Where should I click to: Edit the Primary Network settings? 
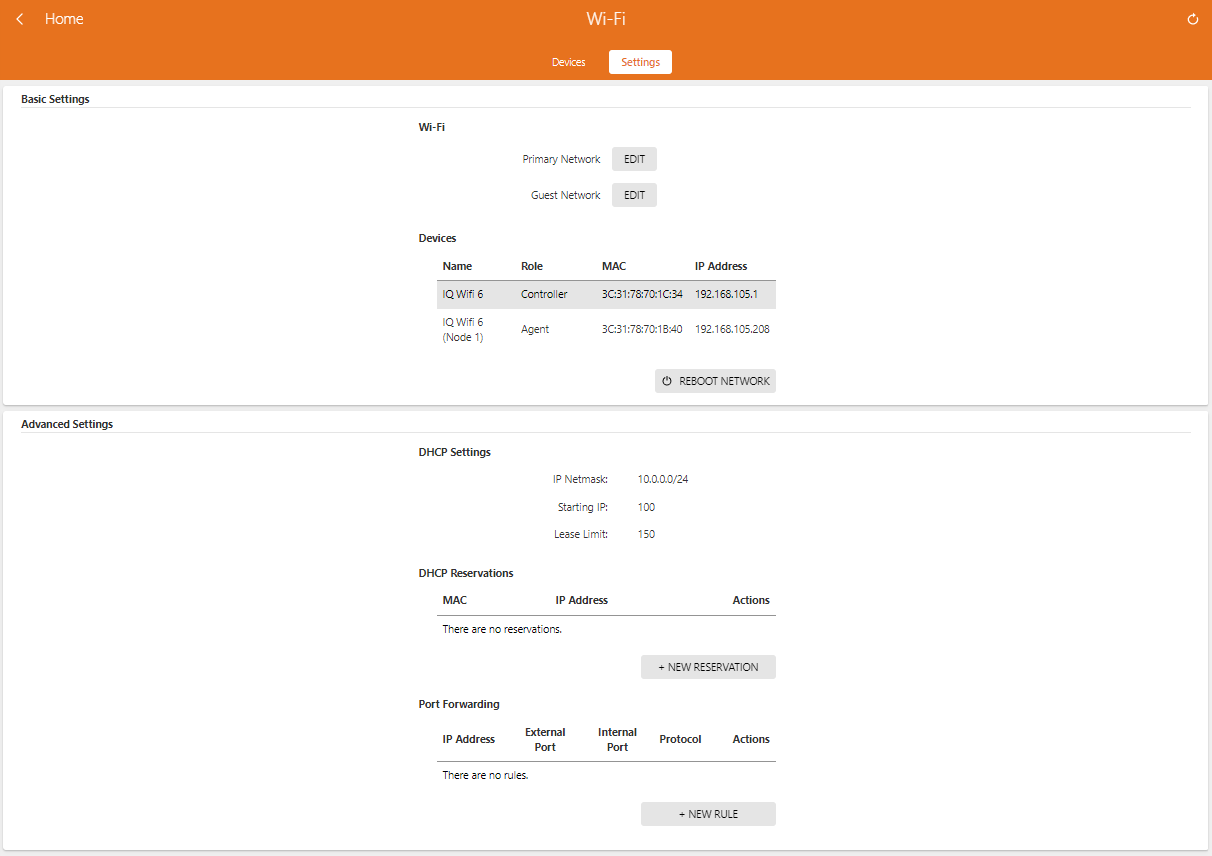click(634, 159)
